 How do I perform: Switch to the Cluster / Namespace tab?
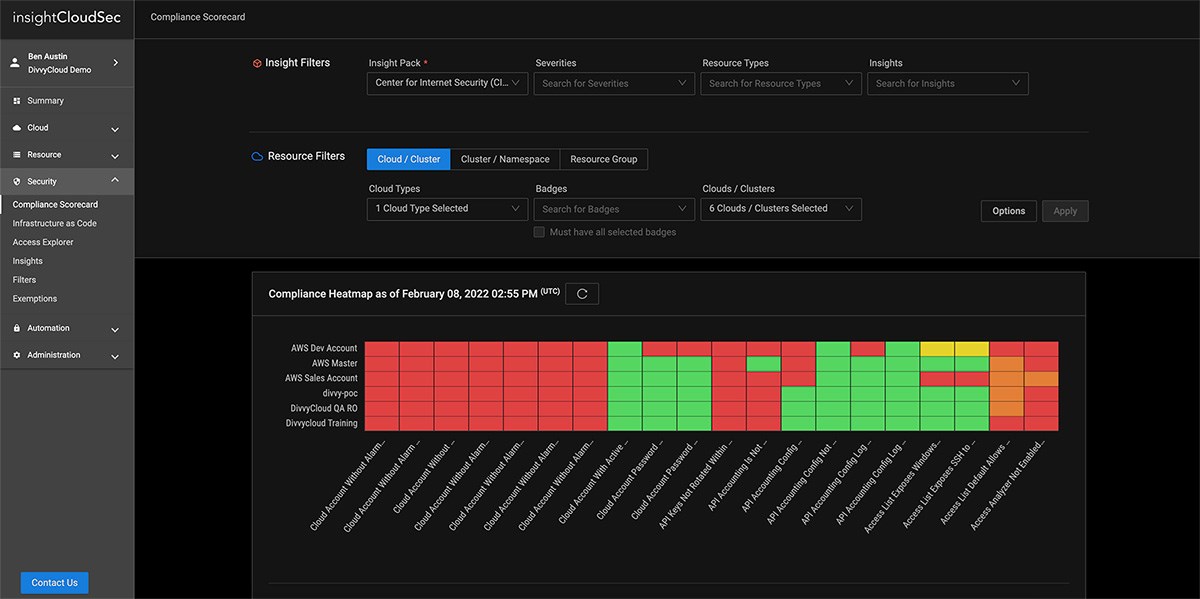point(505,159)
